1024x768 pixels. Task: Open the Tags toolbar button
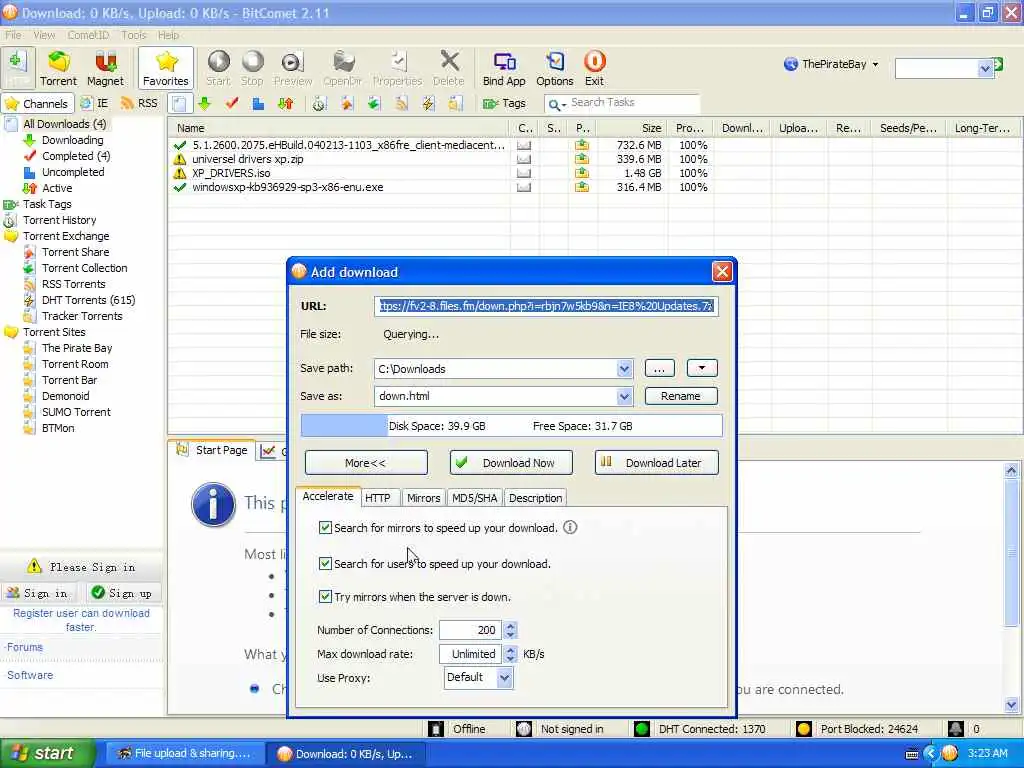click(x=504, y=103)
